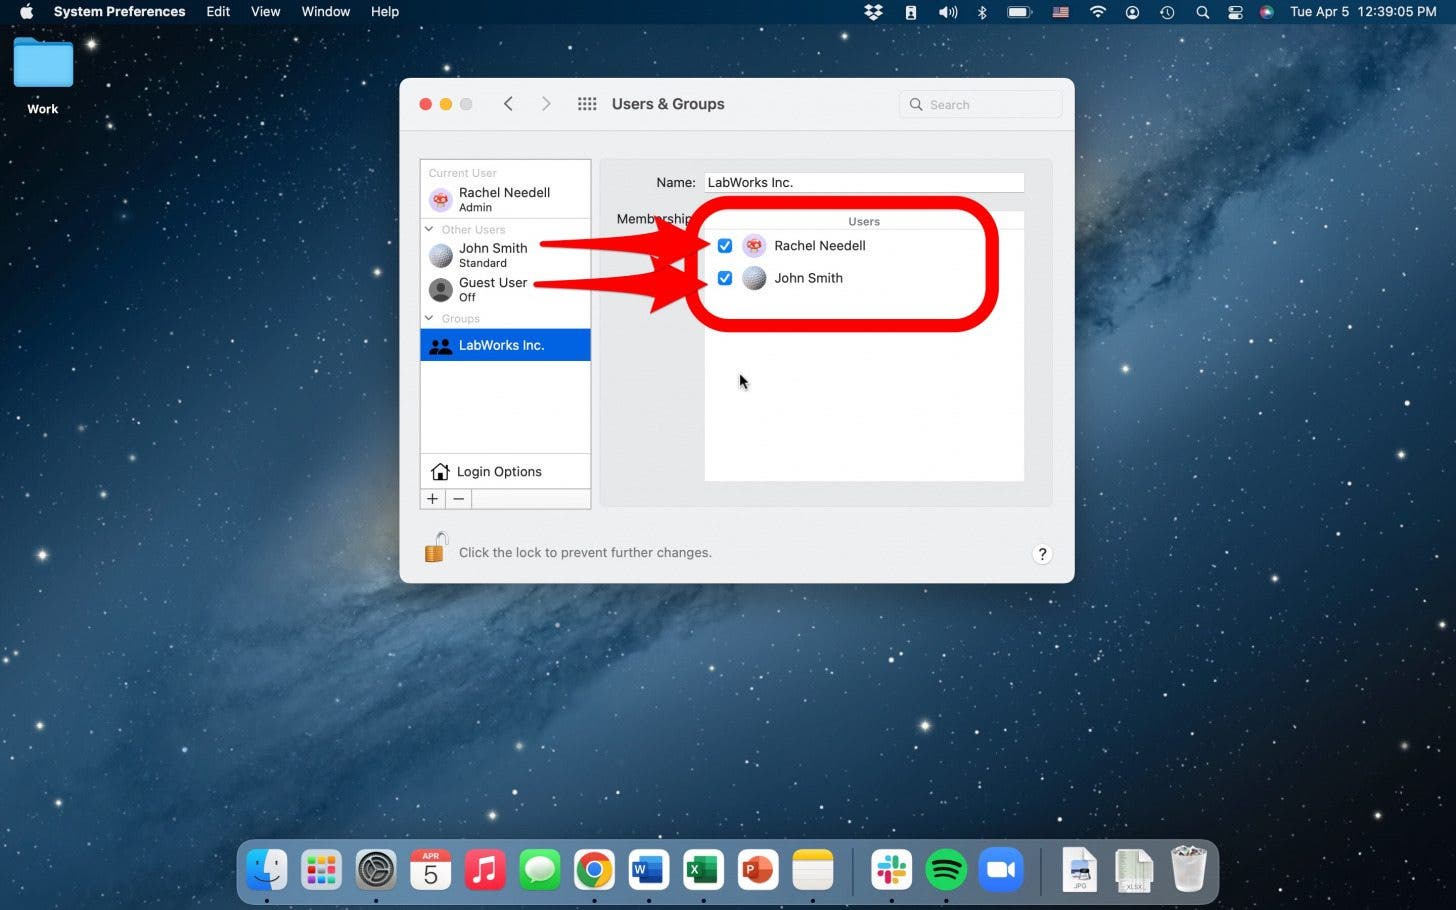Screen dimensions: 1456x910
Task: Open the System Preferences menu
Action: 119,12
